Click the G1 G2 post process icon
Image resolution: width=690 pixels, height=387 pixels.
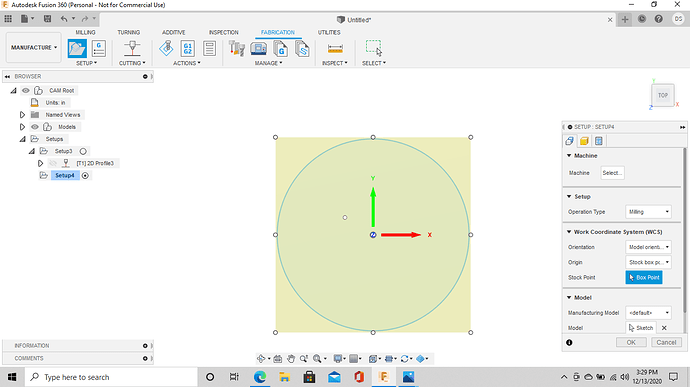[x=188, y=48]
